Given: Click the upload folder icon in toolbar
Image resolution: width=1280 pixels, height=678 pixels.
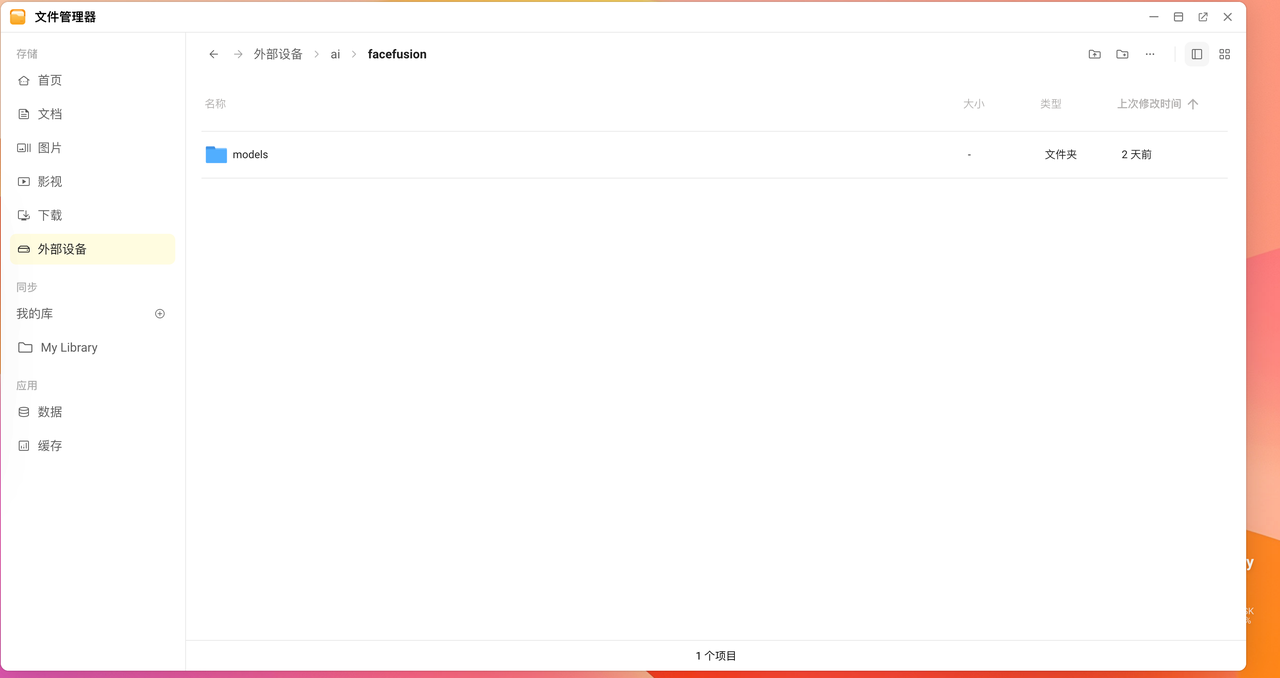Looking at the screenshot, I should (x=1094, y=54).
